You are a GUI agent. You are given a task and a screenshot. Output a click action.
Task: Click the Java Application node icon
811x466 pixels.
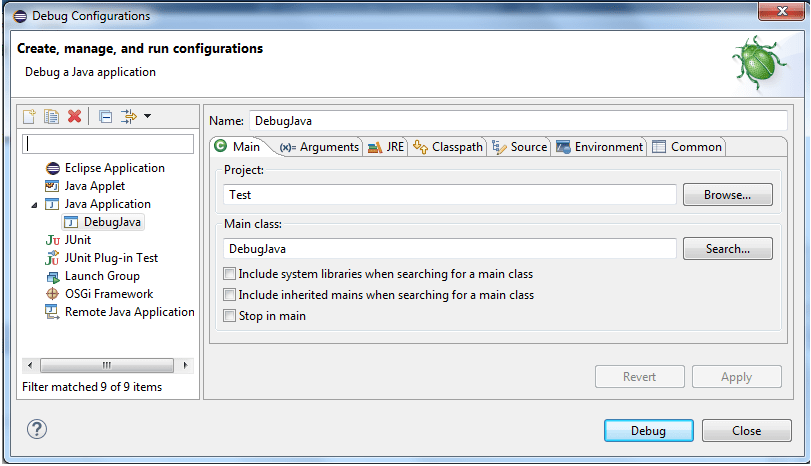pos(52,204)
